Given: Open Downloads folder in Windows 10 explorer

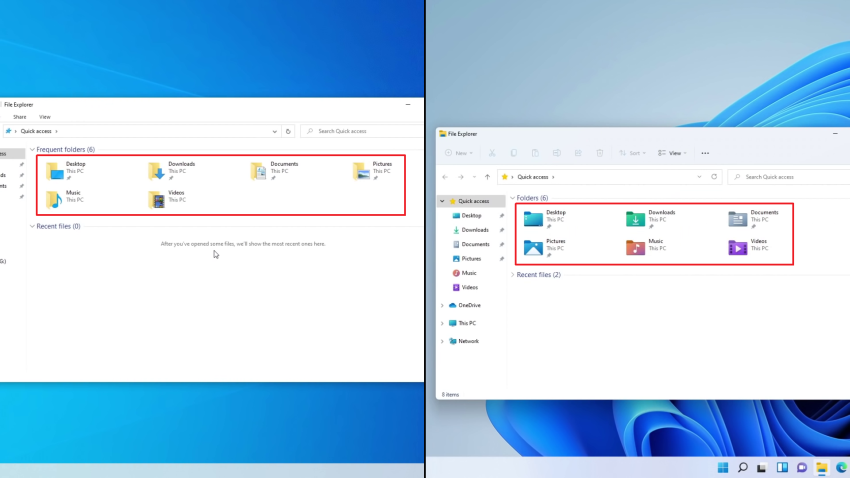Looking at the screenshot, I should coord(171,170).
